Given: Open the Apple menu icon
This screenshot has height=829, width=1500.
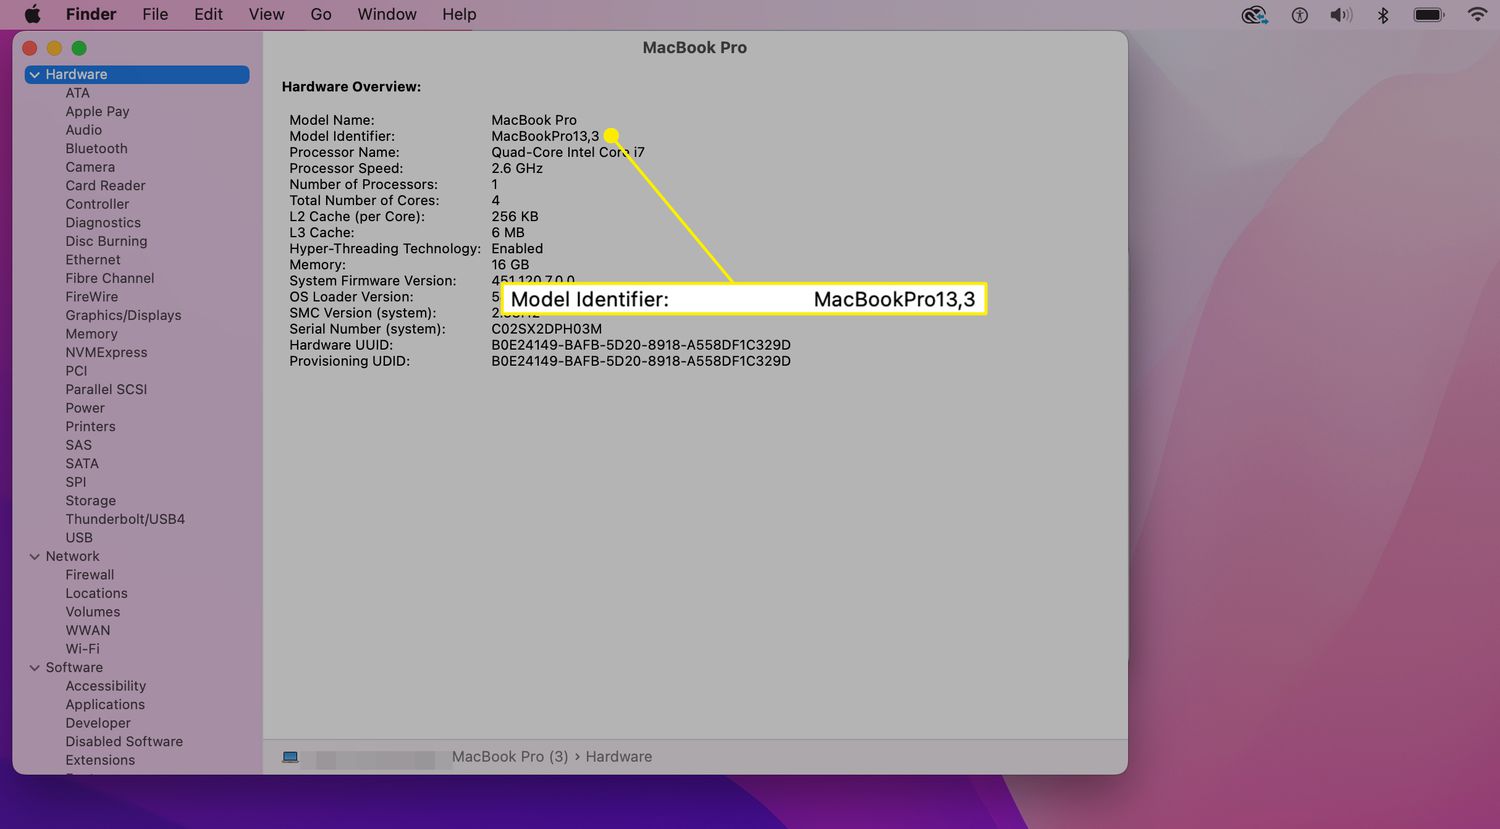Looking at the screenshot, I should (32, 14).
